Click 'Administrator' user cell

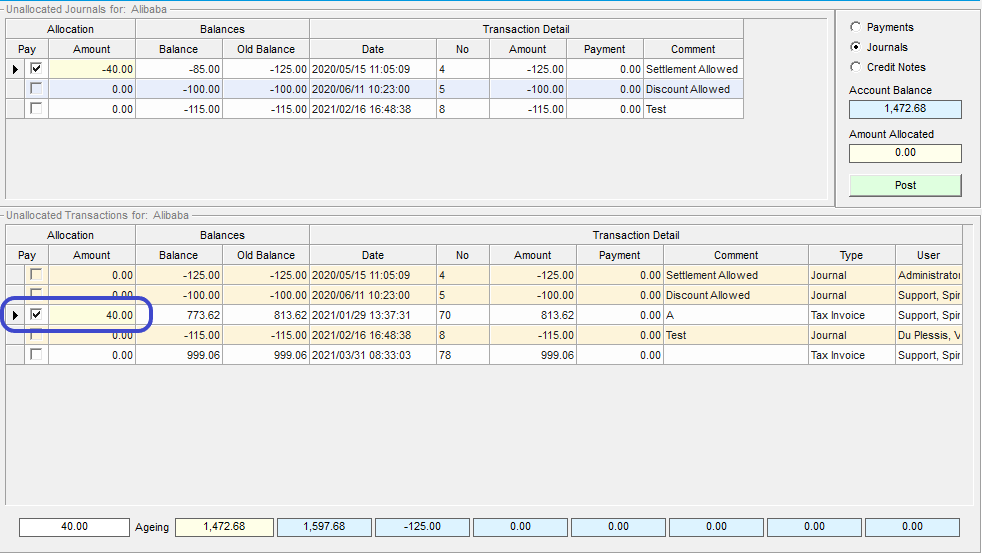click(929, 275)
